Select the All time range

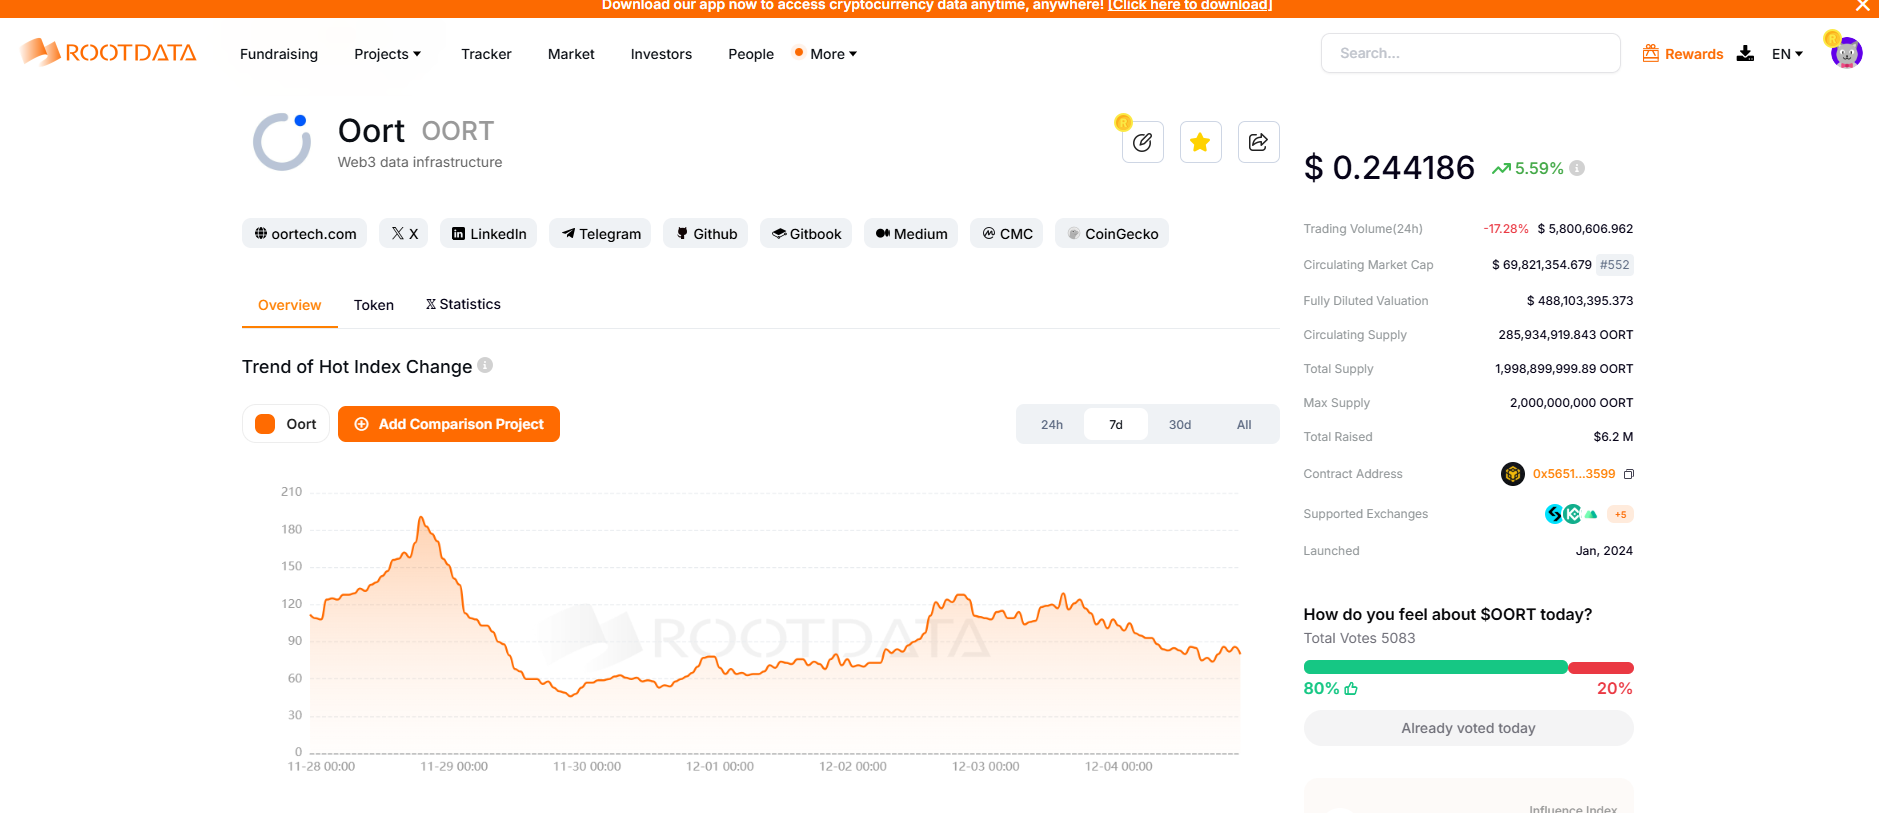pos(1244,424)
